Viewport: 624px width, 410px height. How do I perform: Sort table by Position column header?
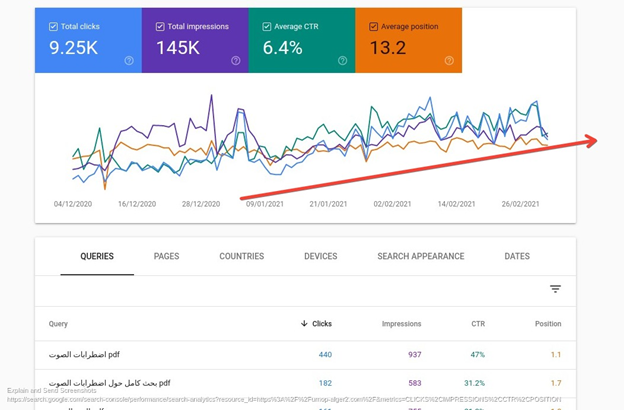tap(547, 324)
